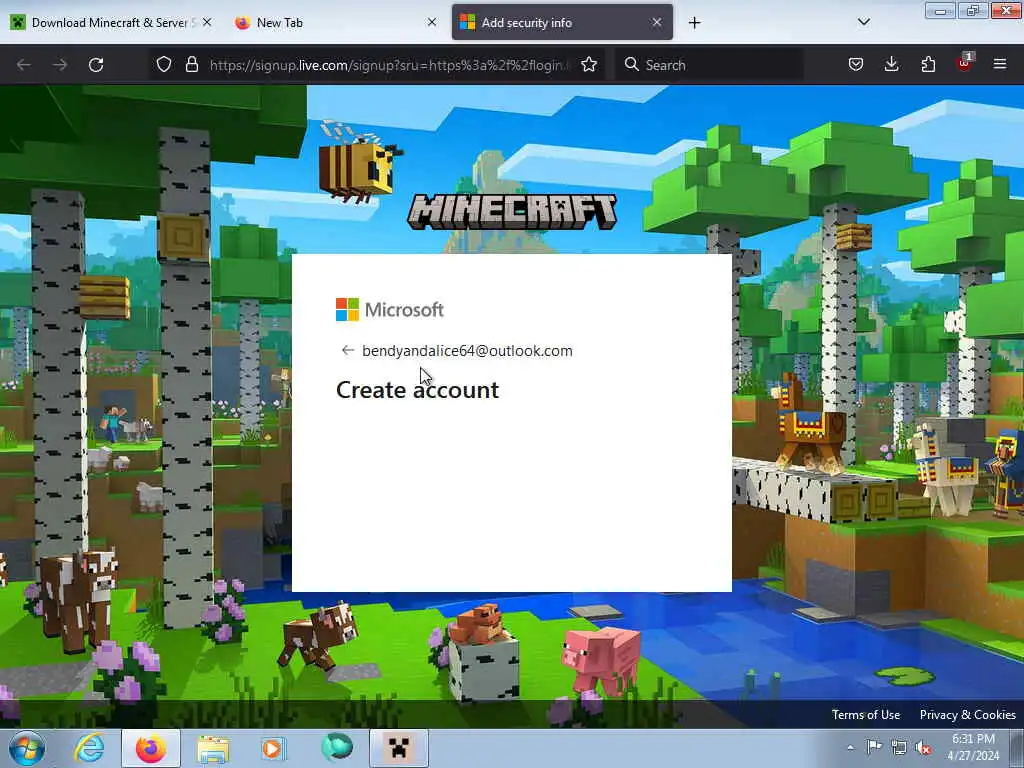Open the tracking protection shield icon

(164, 65)
